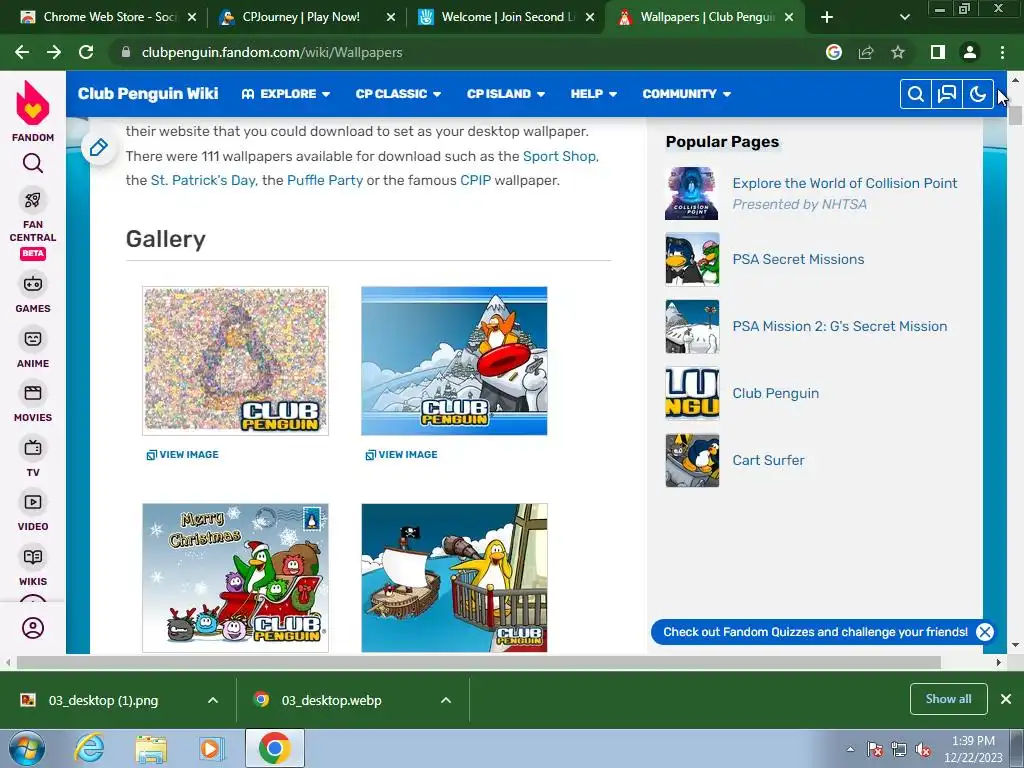Open the Anime sidebar icon

(x=33, y=338)
